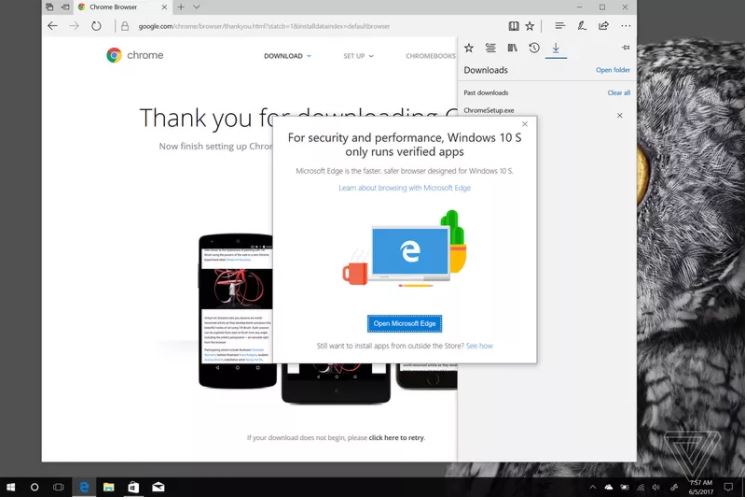Refresh the current page
Screen dimensions: 747x500
coord(96,26)
